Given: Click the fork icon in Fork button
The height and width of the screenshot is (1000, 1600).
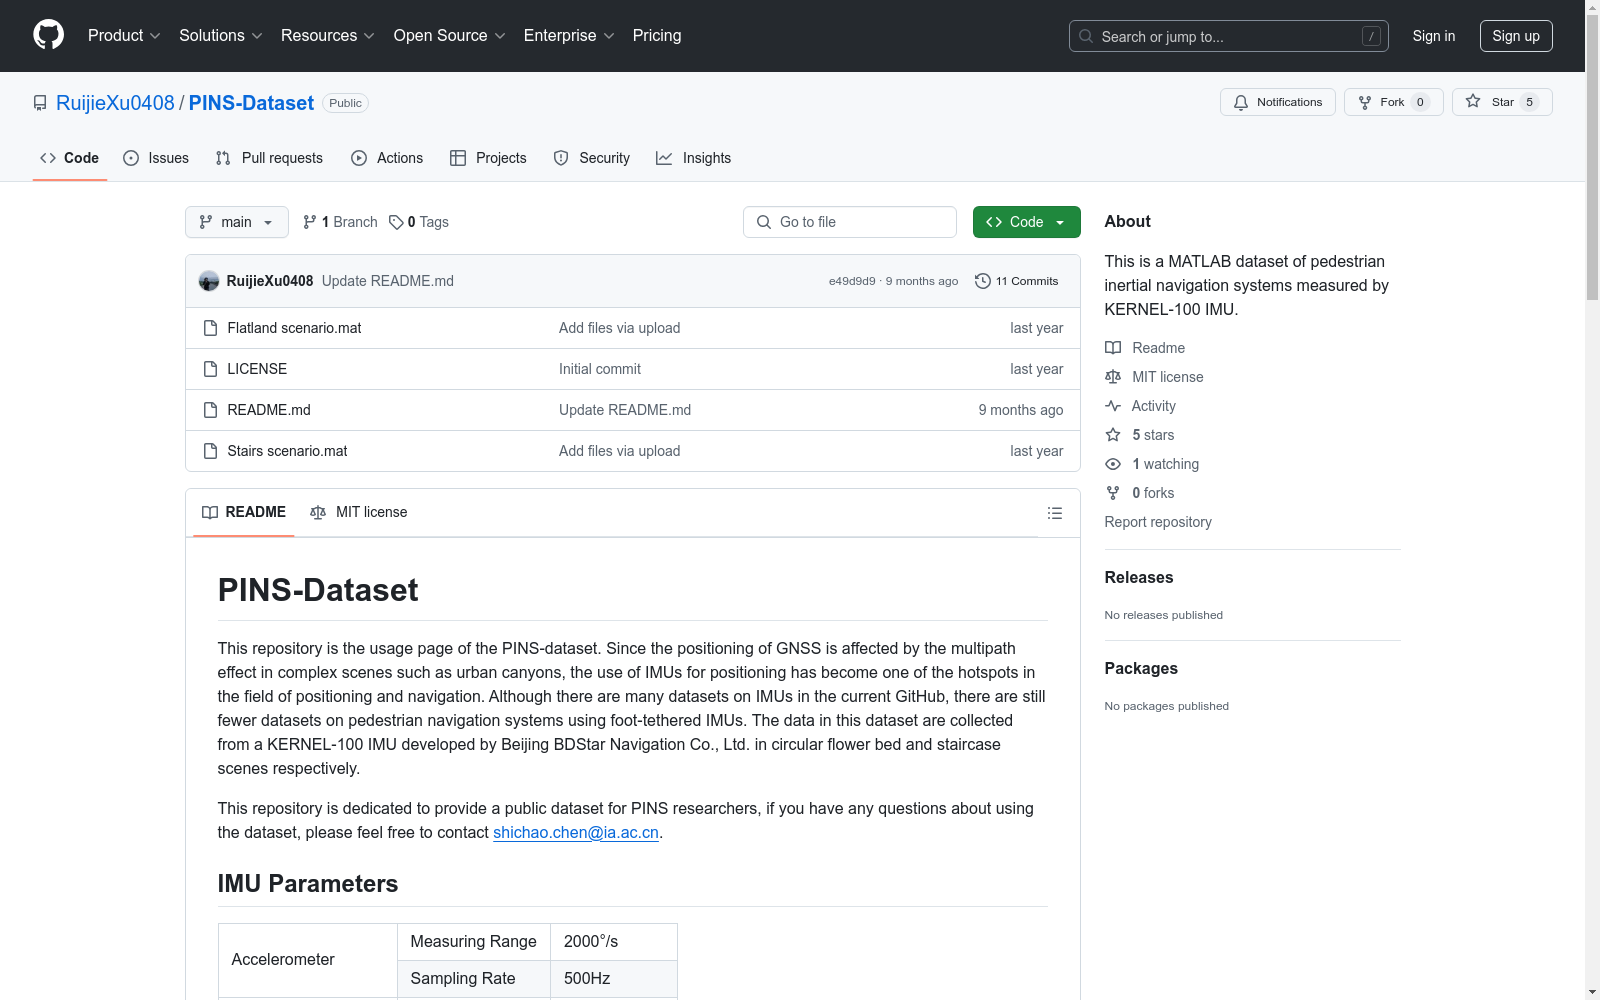Looking at the screenshot, I should click(1365, 102).
